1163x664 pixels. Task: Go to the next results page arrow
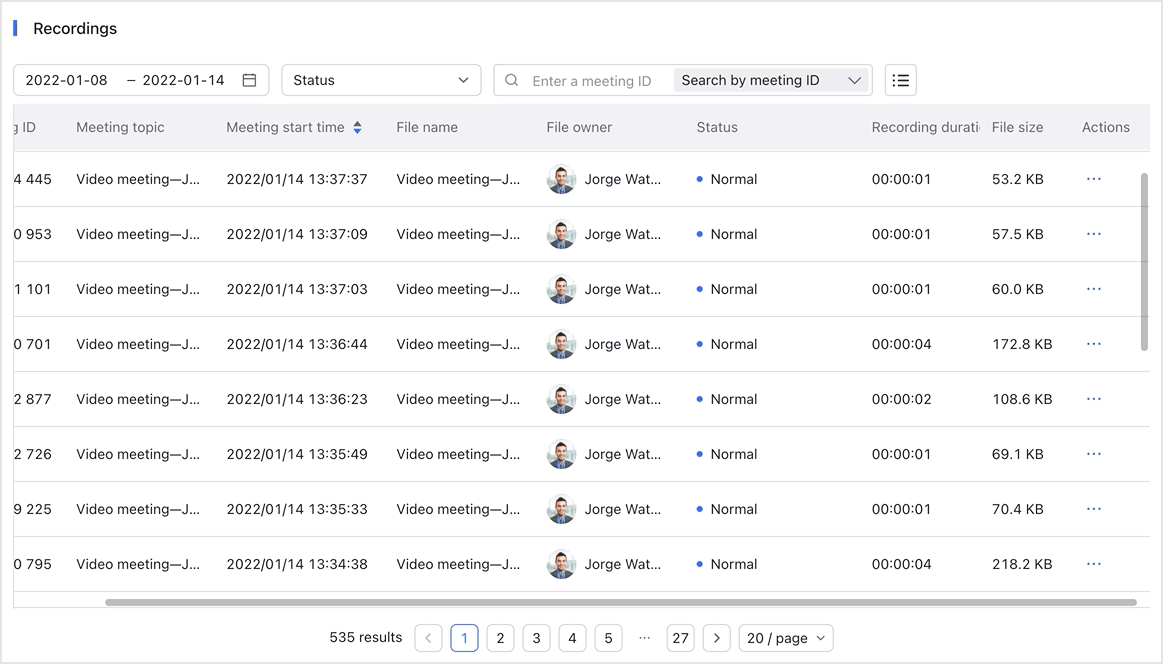[x=716, y=638]
